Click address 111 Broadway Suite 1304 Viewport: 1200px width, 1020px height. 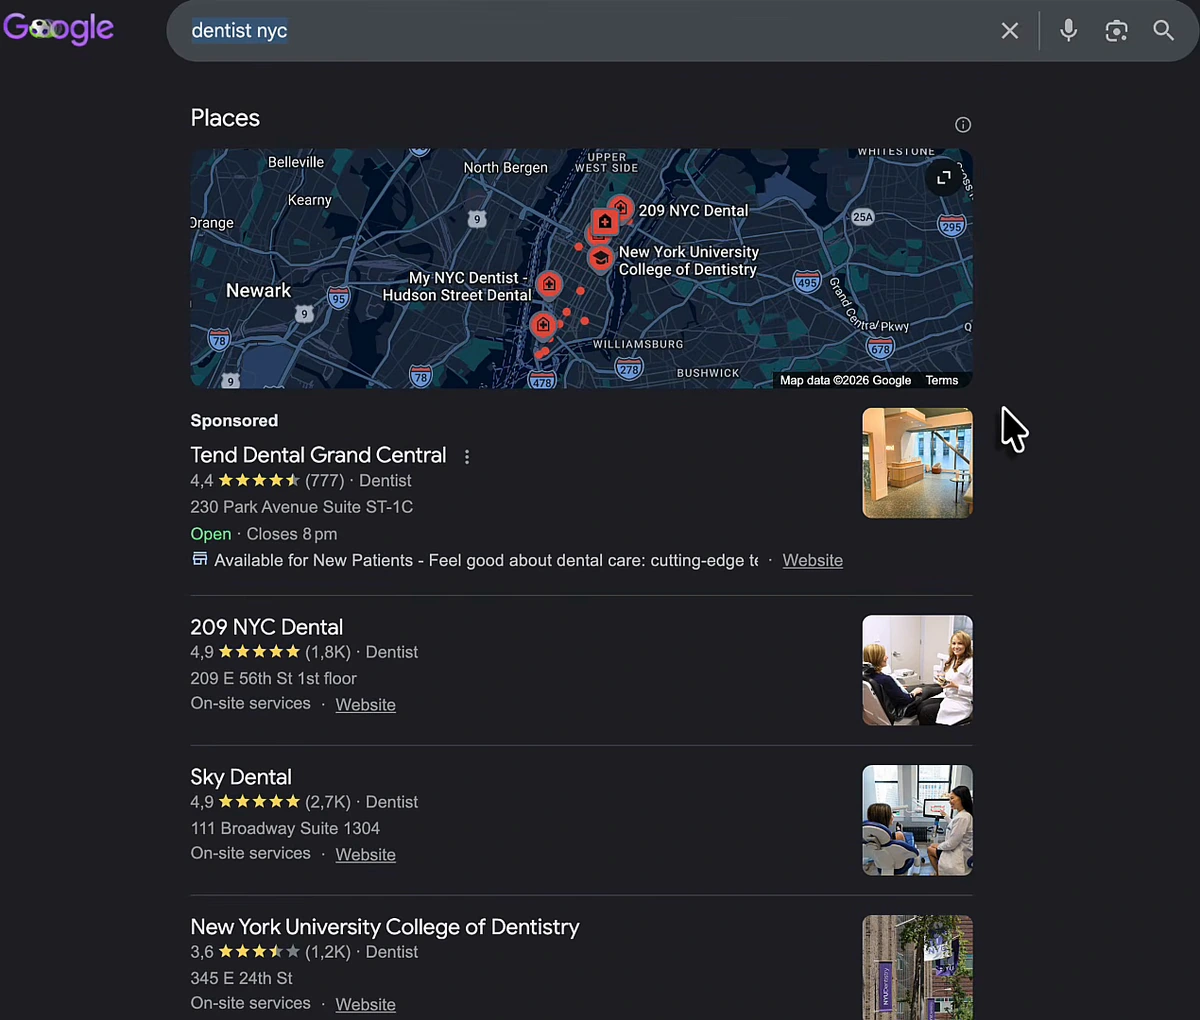pos(285,828)
